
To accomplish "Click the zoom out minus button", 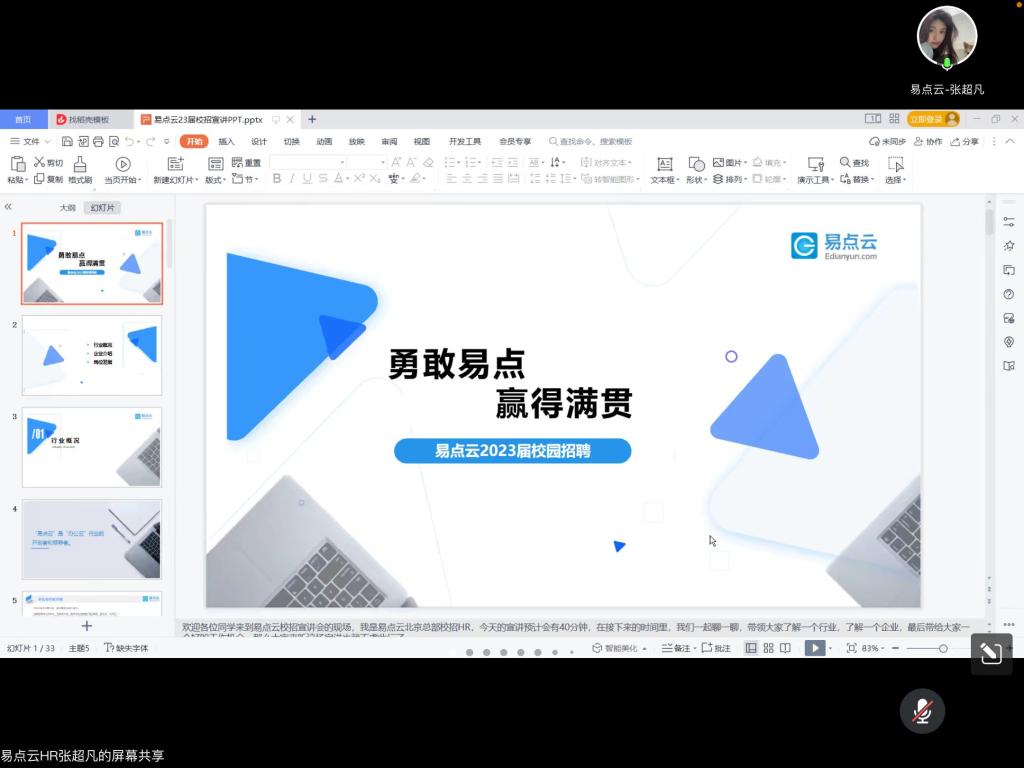I will point(895,648).
